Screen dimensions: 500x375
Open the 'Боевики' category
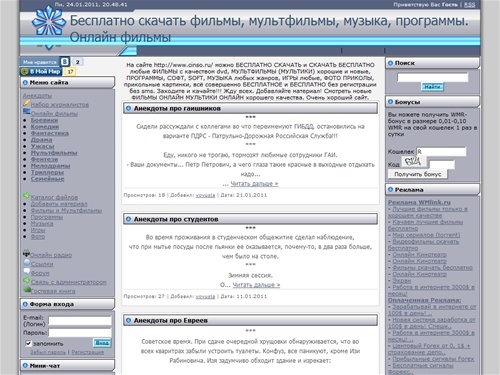(x=44, y=120)
